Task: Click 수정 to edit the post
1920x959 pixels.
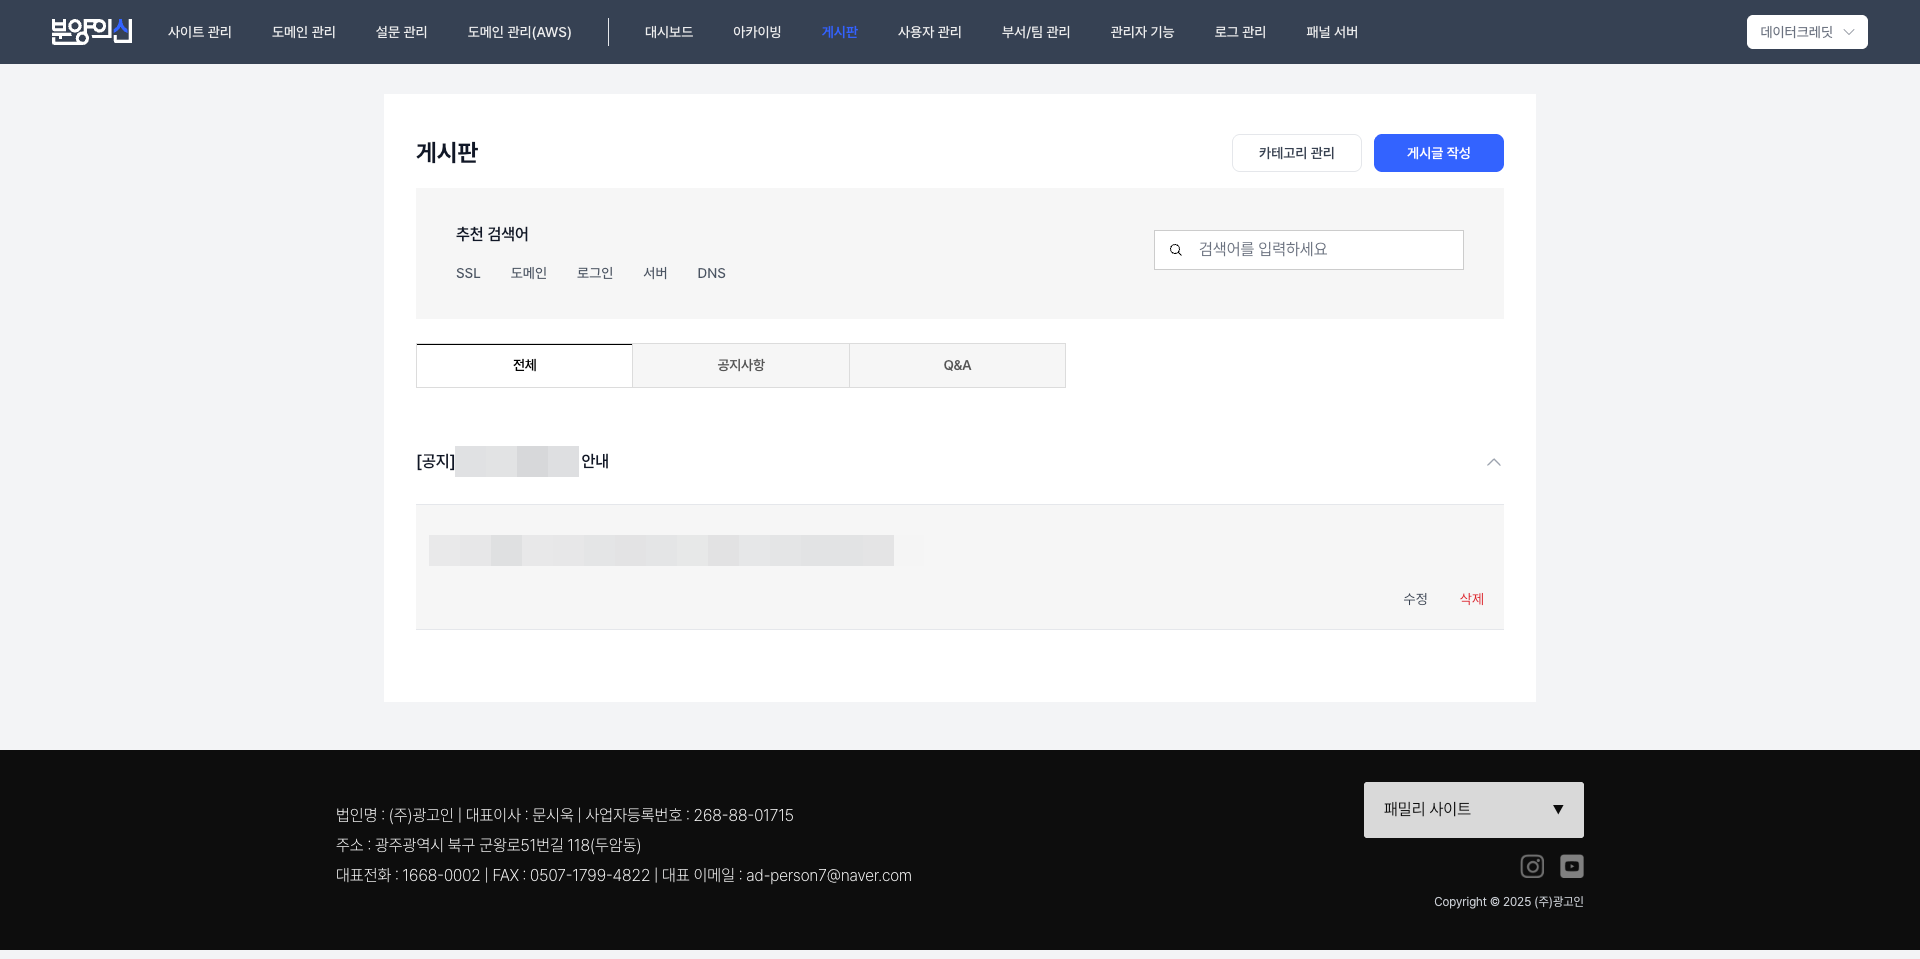Action: click(1415, 599)
